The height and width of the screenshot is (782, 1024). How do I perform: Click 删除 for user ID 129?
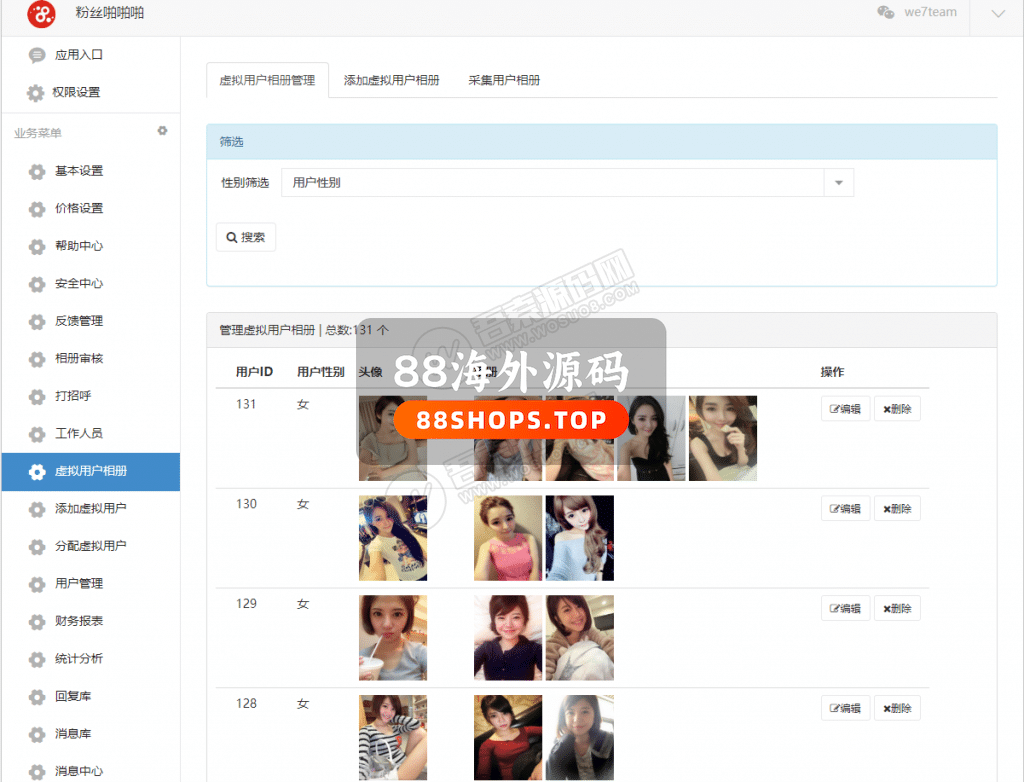pos(897,609)
